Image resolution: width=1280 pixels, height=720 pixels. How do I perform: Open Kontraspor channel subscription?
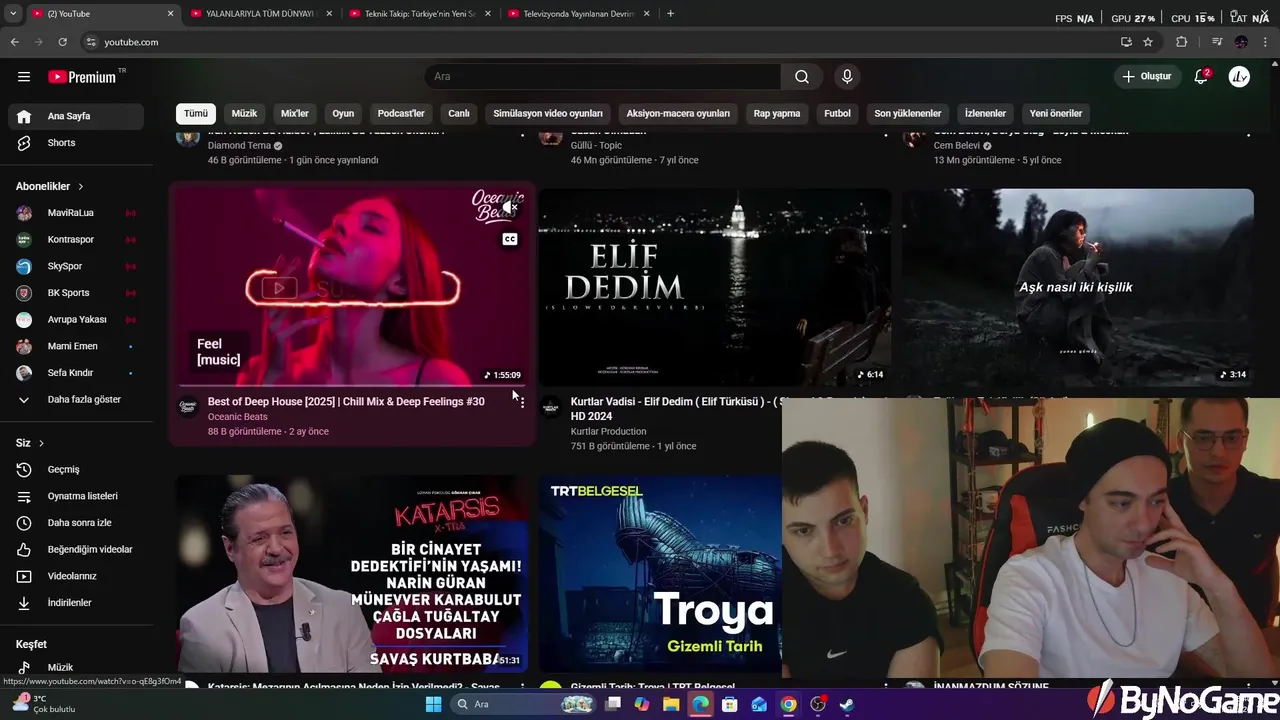click(76, 240)
